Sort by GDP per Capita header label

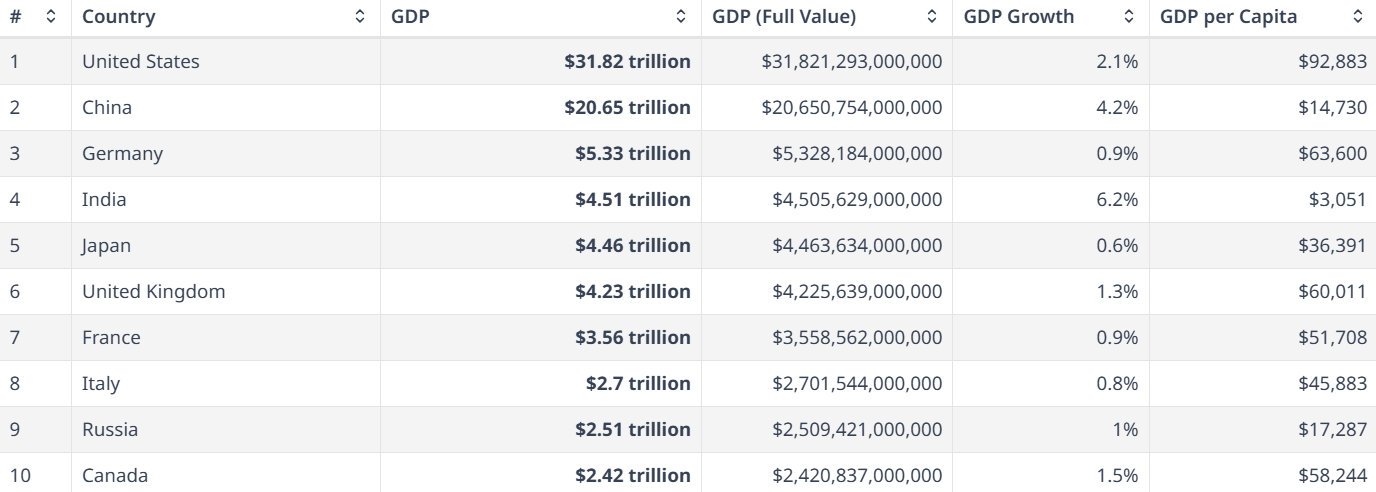pyautogui.click(x=1229, y=17)
